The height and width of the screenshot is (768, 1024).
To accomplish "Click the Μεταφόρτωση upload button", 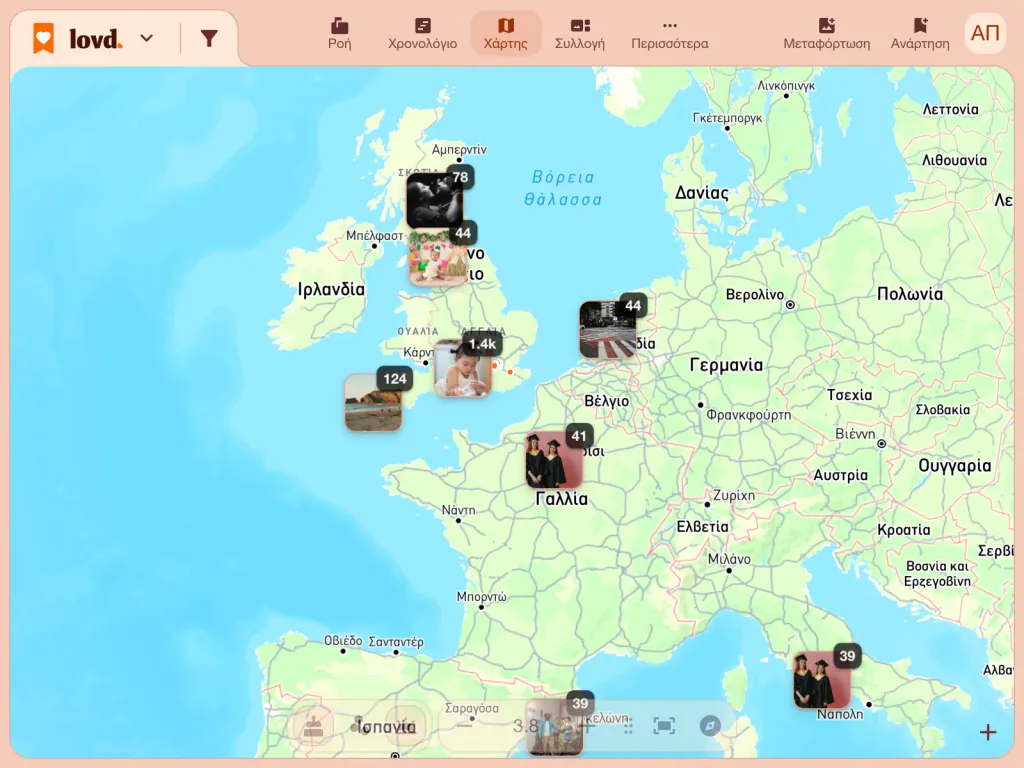I will coord(827,33).
